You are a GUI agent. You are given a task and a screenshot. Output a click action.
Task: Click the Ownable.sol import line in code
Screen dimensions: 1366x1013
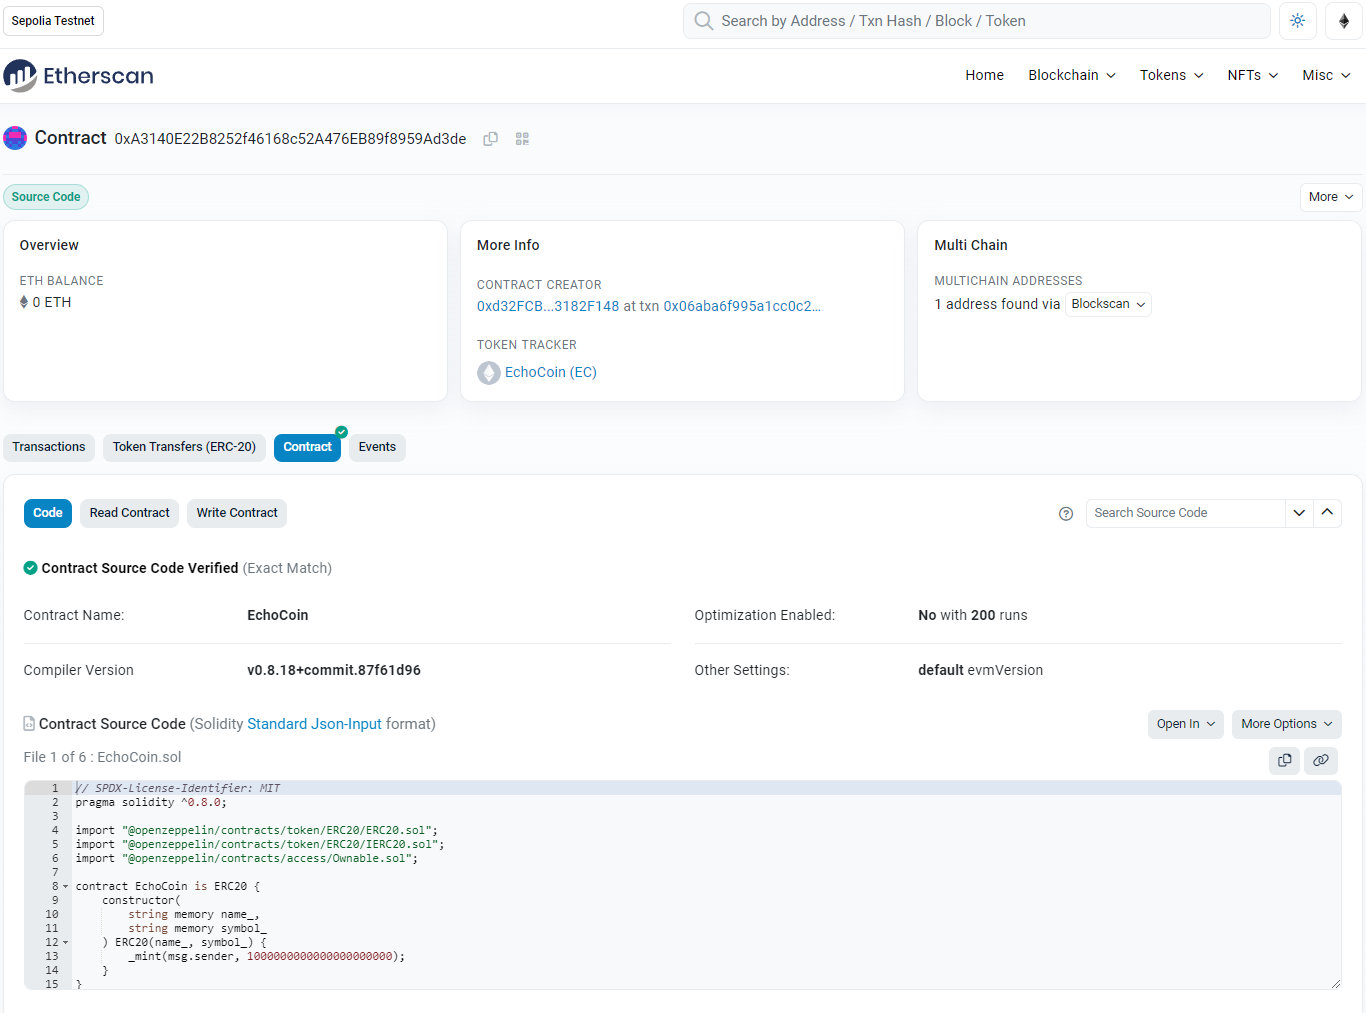point(247,858)
